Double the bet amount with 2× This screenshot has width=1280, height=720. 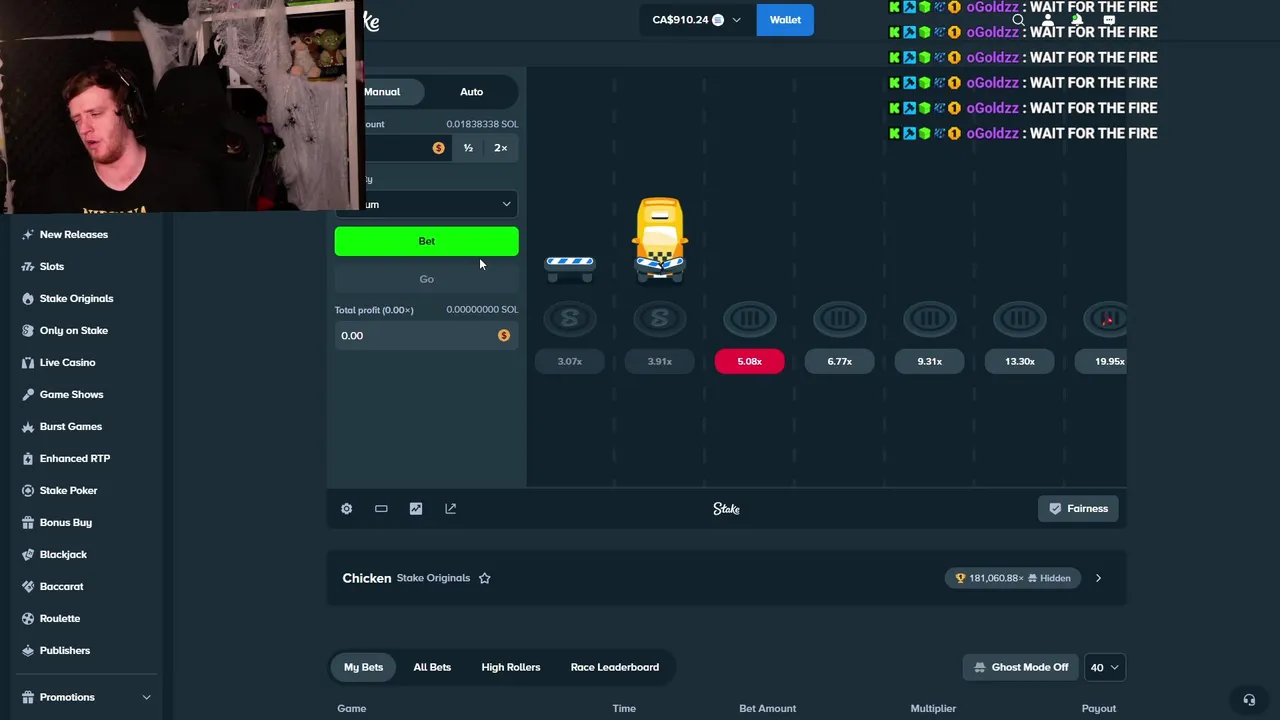pyautogui.click(x=501, y=148)
